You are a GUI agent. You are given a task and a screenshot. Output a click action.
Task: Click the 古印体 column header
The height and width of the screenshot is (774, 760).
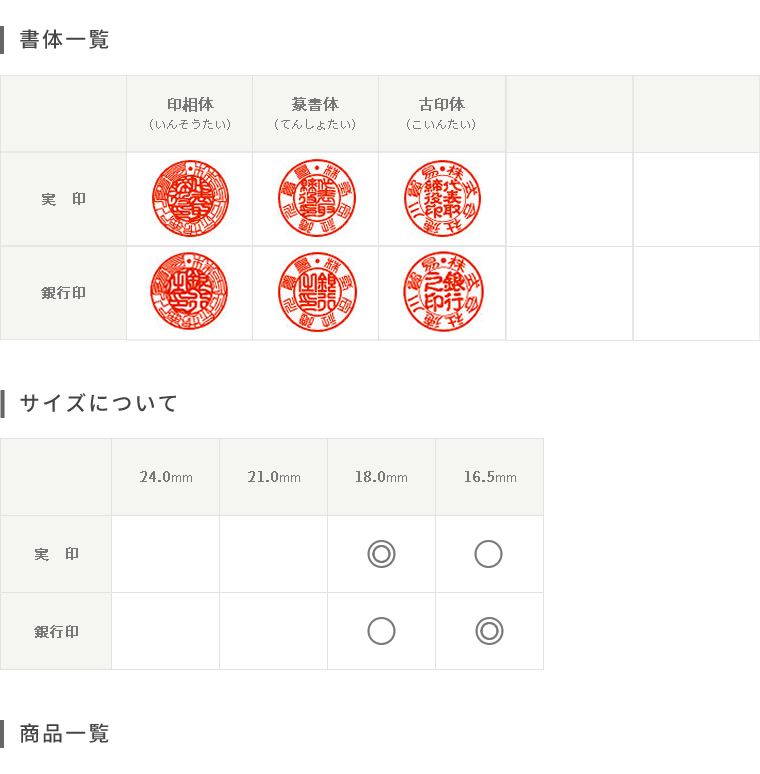(442, 114)
